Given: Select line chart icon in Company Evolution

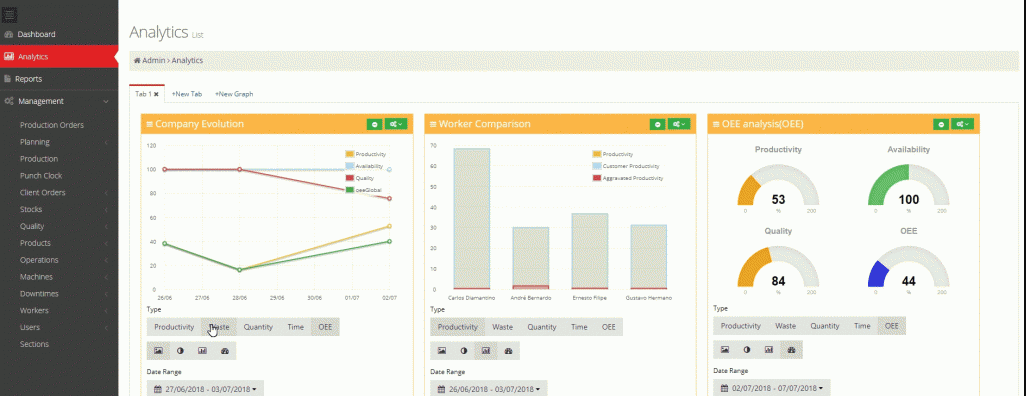Looking at the screenshot, I should pyautogui.click(x=158, y=351).
